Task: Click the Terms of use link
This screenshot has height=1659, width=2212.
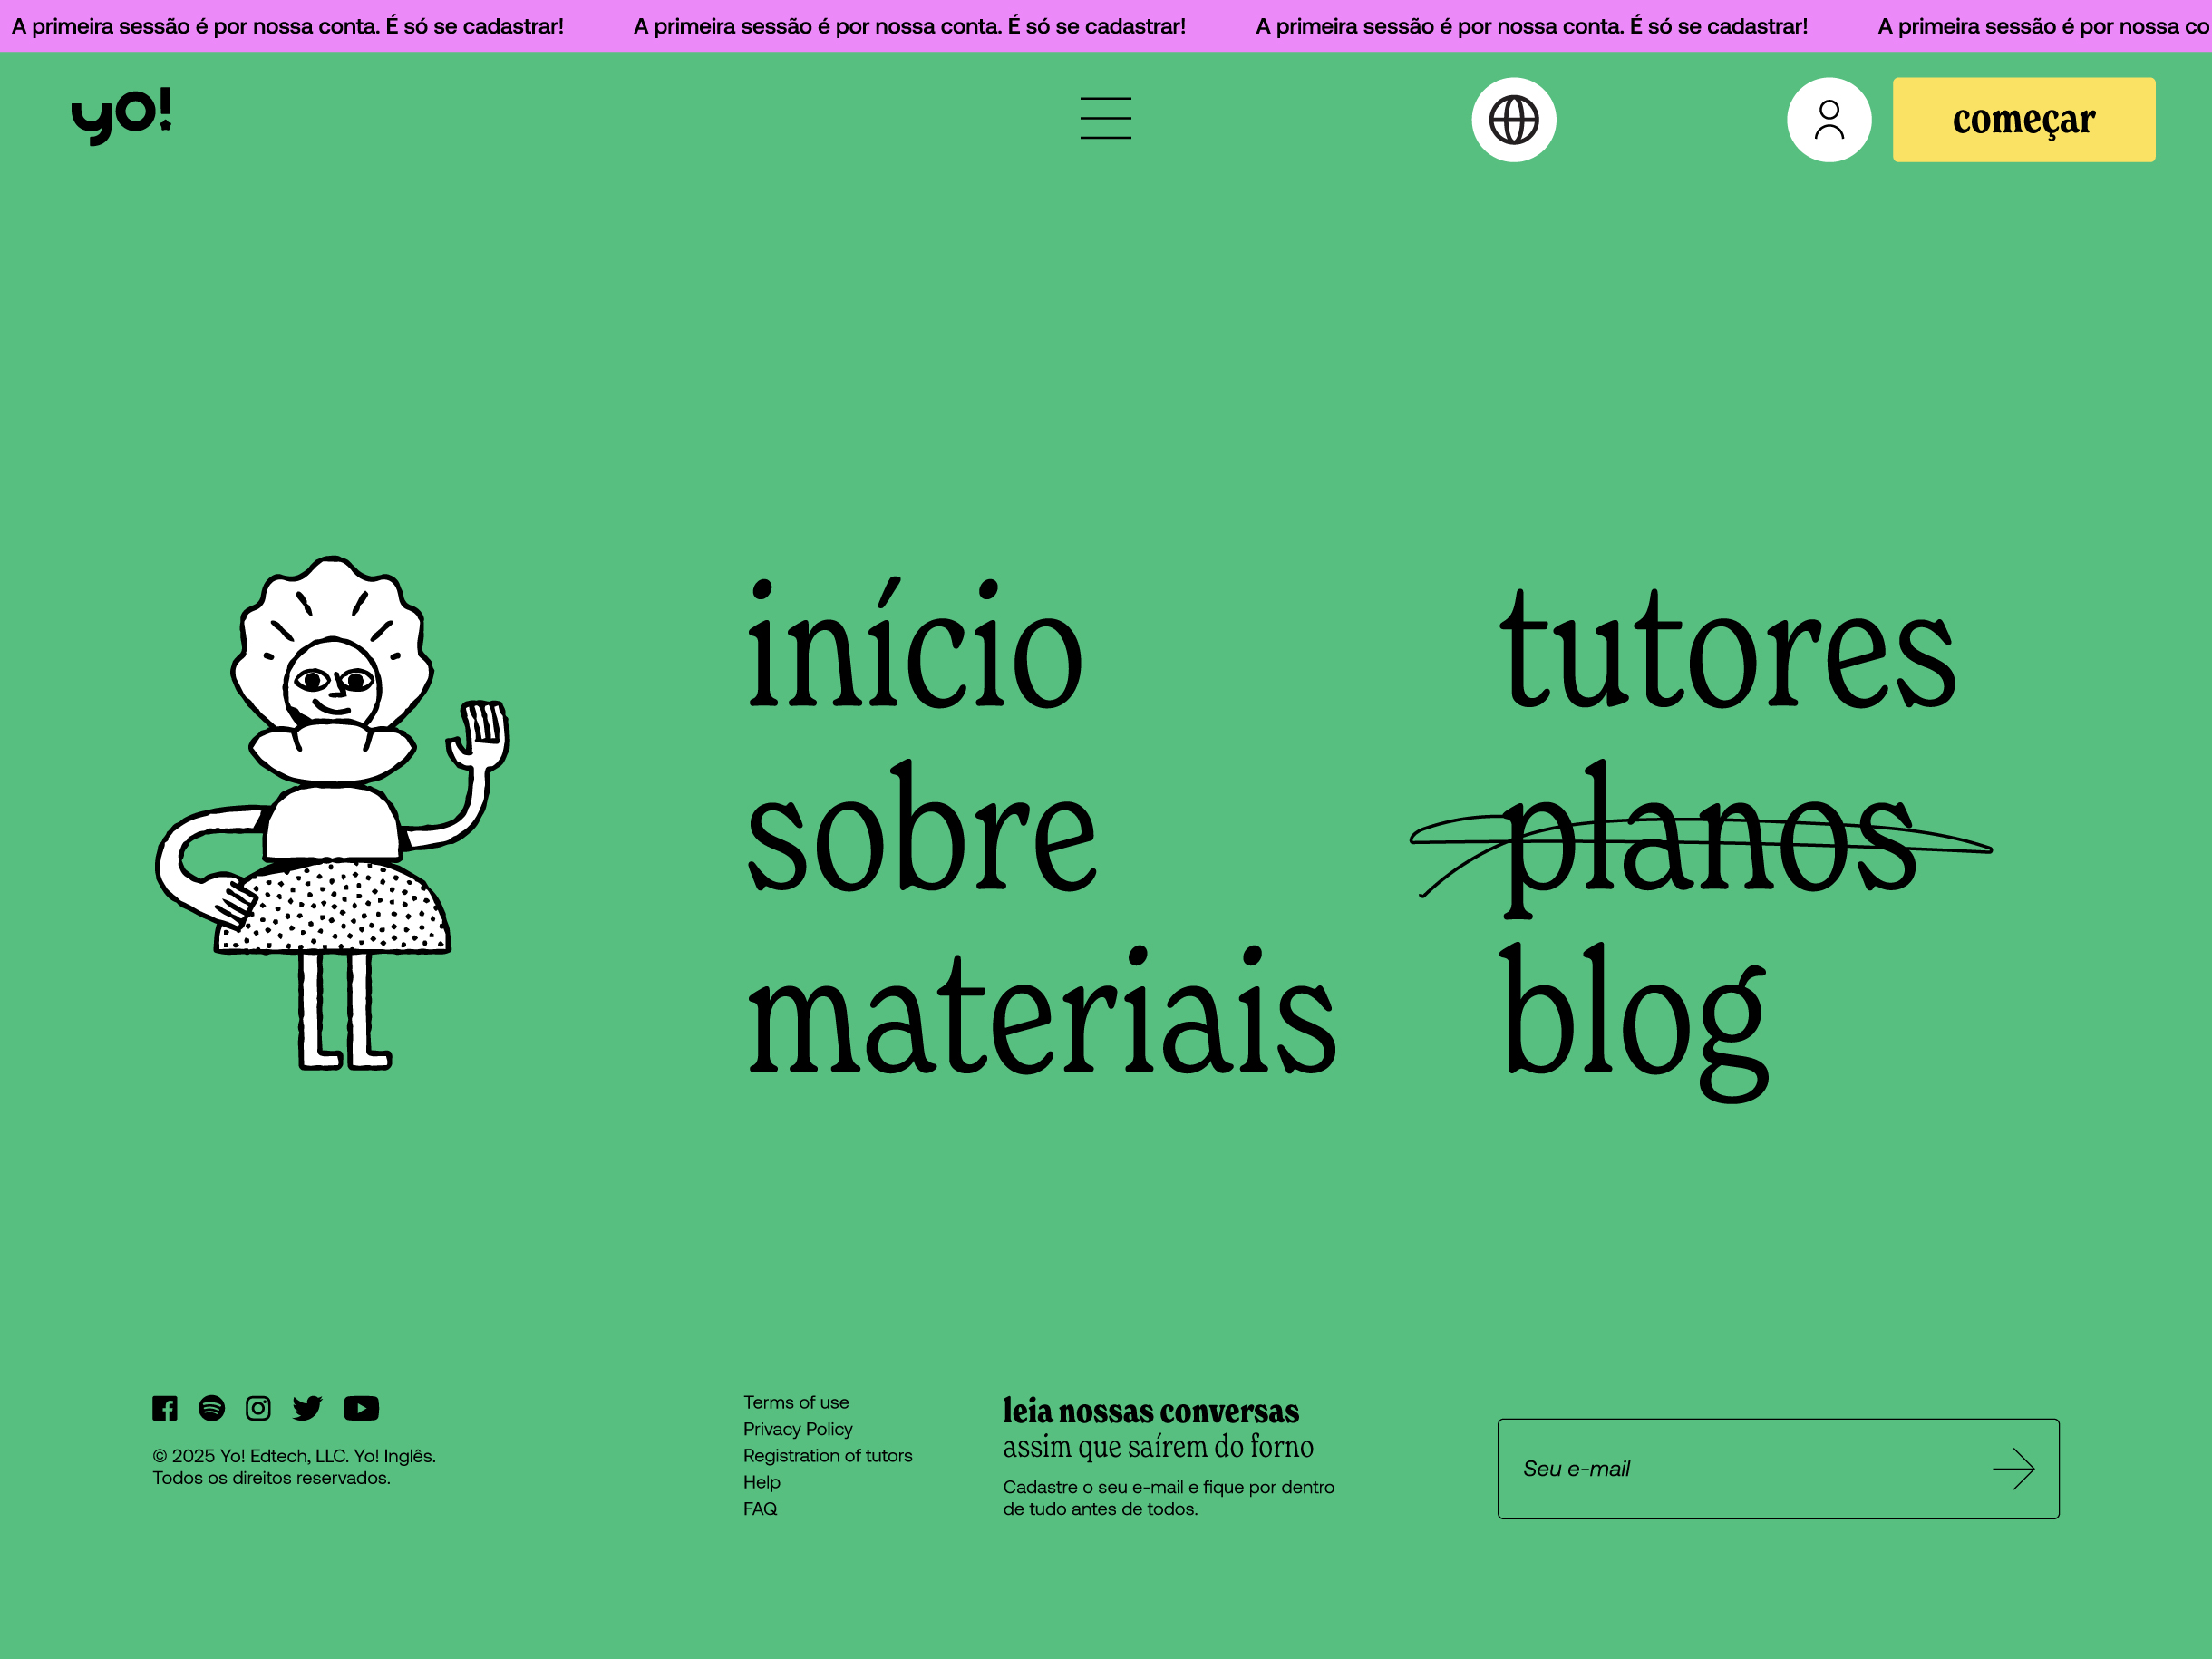Action: point(795,1402)
